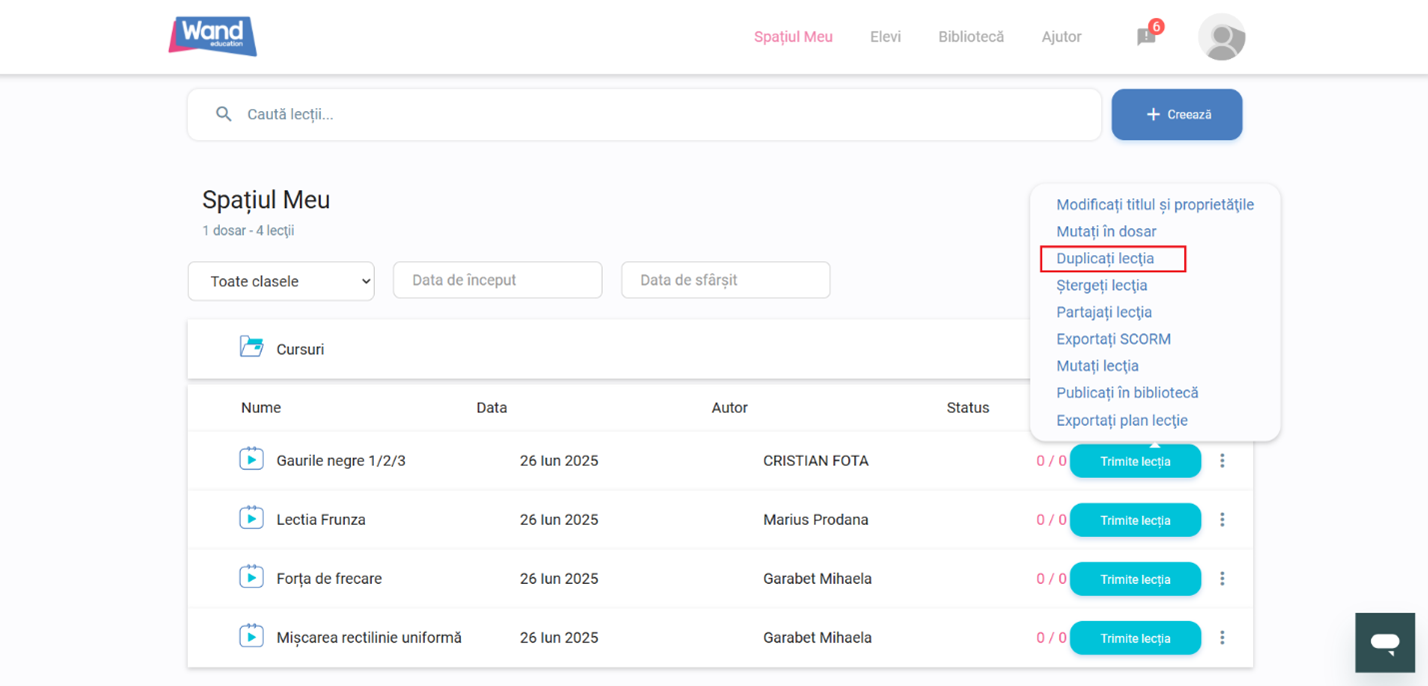Choose Exportați SCORM in the menu
The image size is (1428, 686).
click(x=1113, y=339)
